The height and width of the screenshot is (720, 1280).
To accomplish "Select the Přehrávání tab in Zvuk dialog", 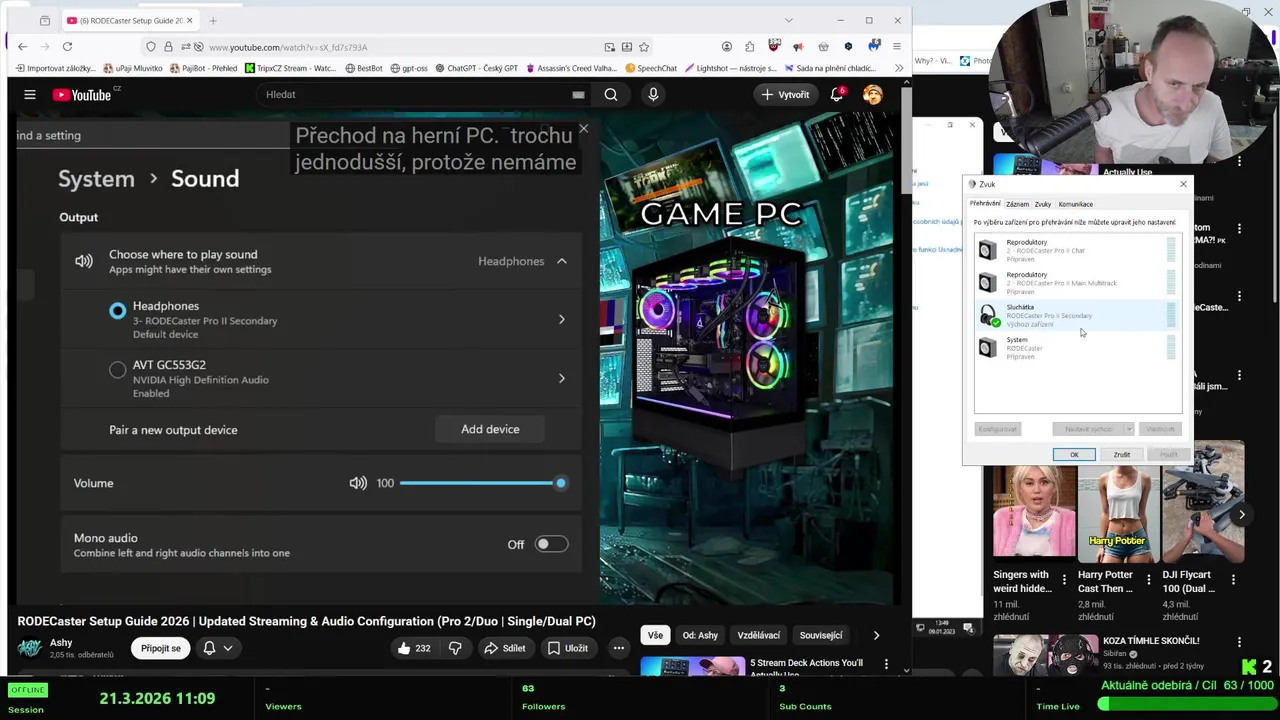I will [985, 204].
